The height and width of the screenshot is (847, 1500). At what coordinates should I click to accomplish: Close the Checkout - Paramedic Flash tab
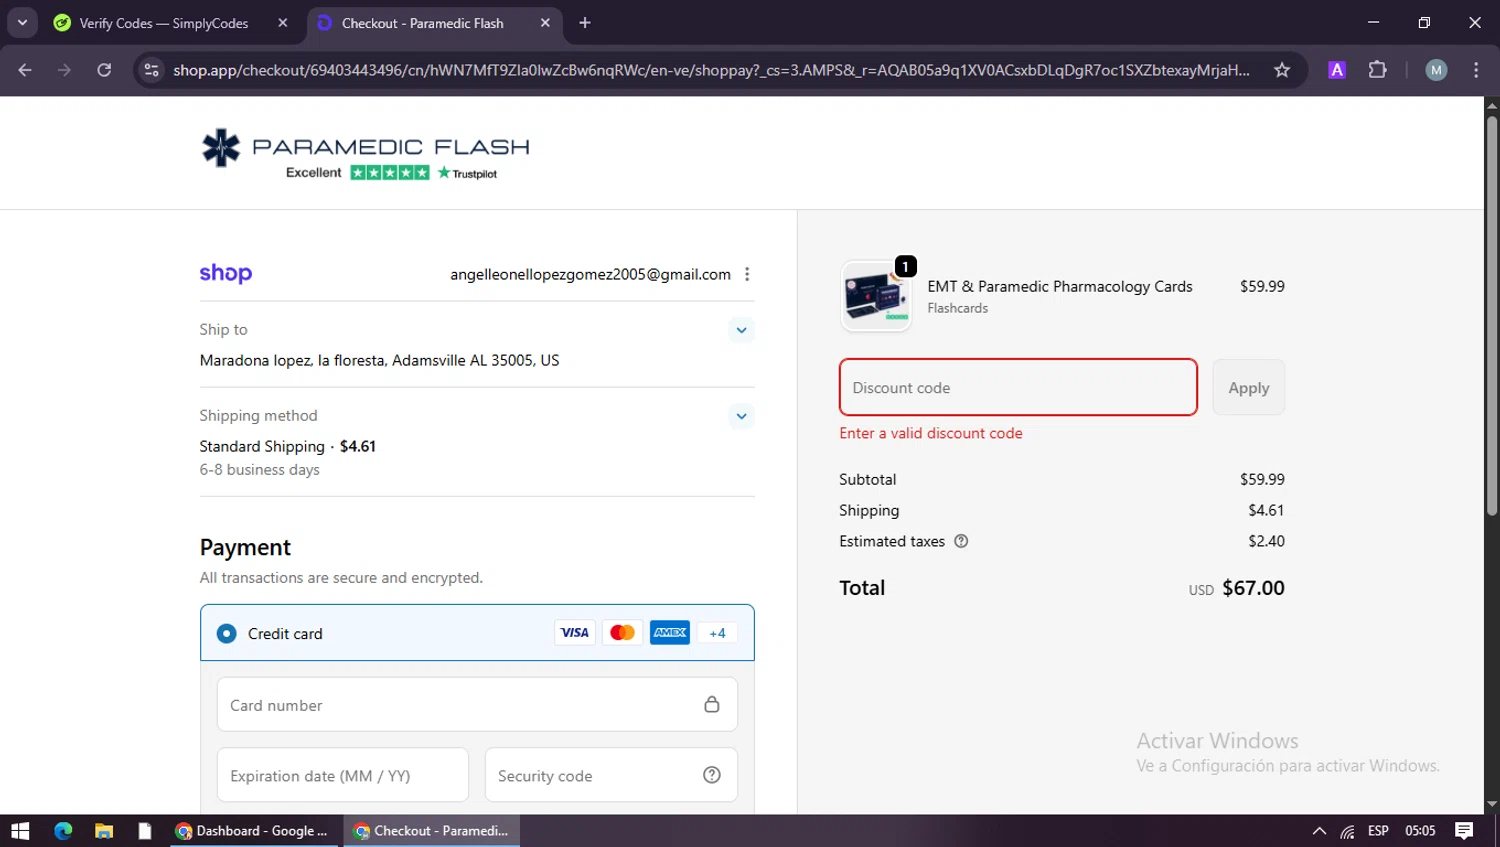click(545, 23)
